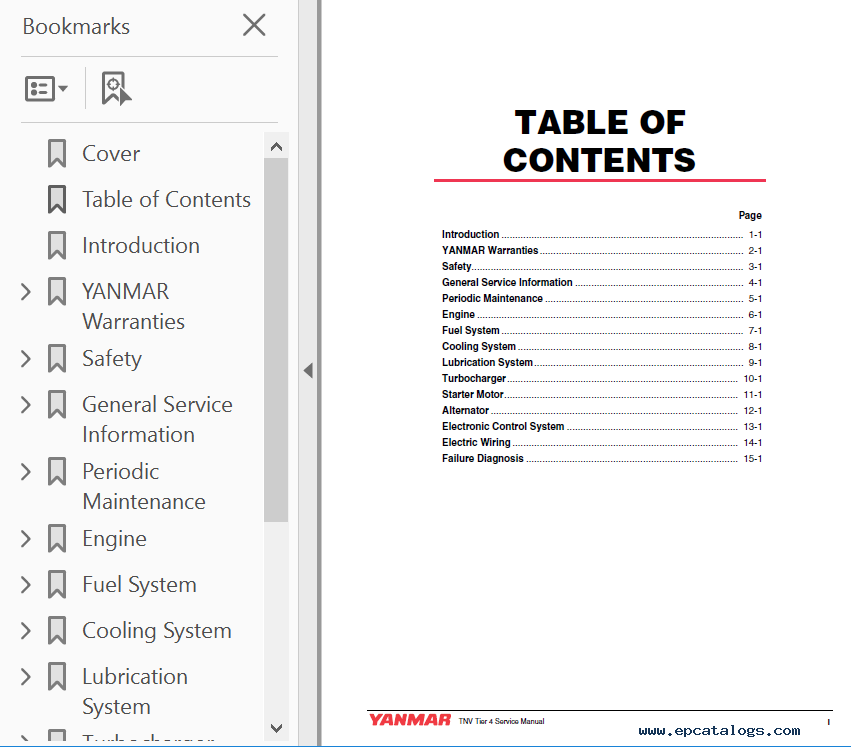Screen dimensions: 851x747
Task: Click page number 15-1 in the contents
Action: click(753, 459)
